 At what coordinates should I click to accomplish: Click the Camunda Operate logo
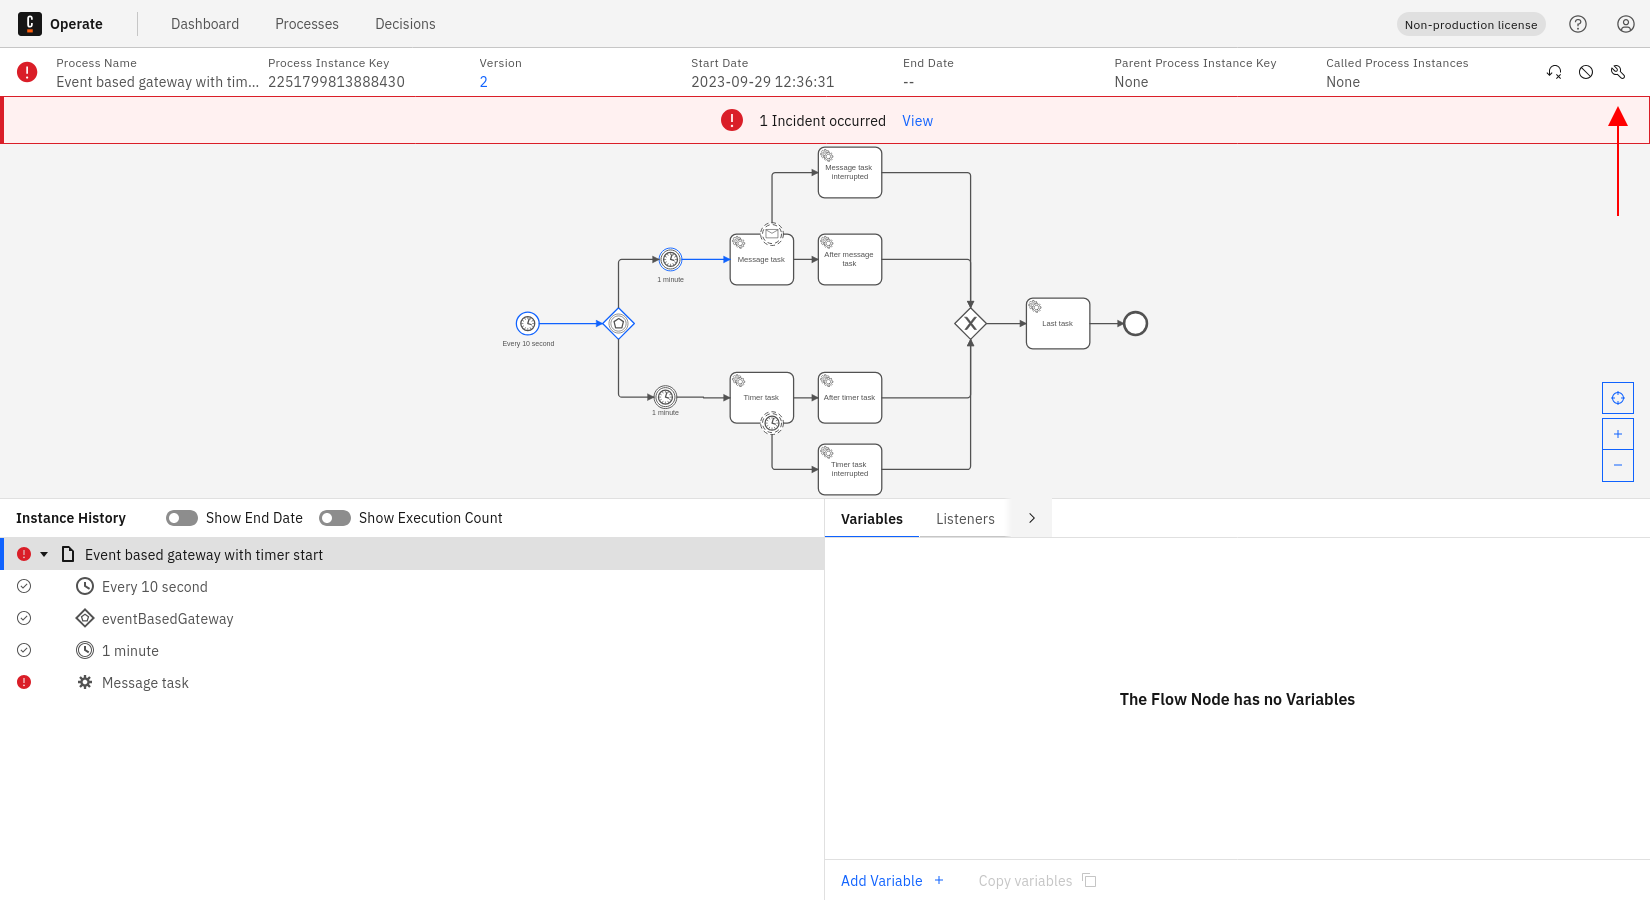30,24
